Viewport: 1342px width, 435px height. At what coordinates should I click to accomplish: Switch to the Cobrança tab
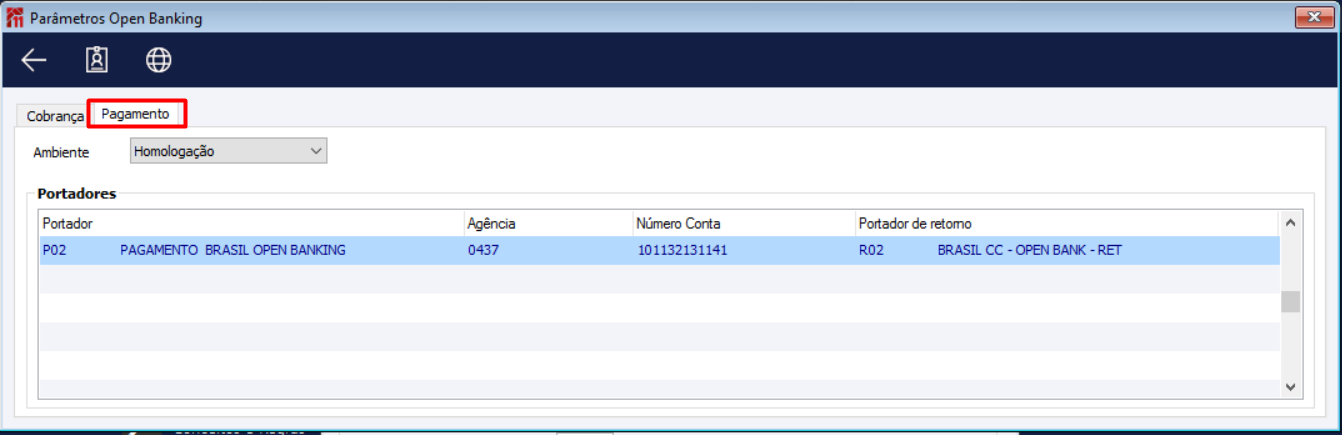[55, 116]
